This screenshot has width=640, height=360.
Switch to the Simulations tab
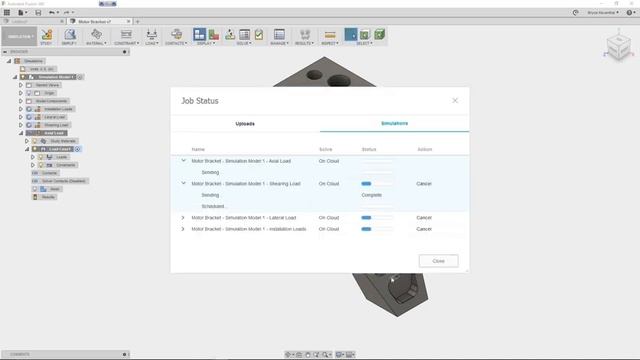coord(394,123)
